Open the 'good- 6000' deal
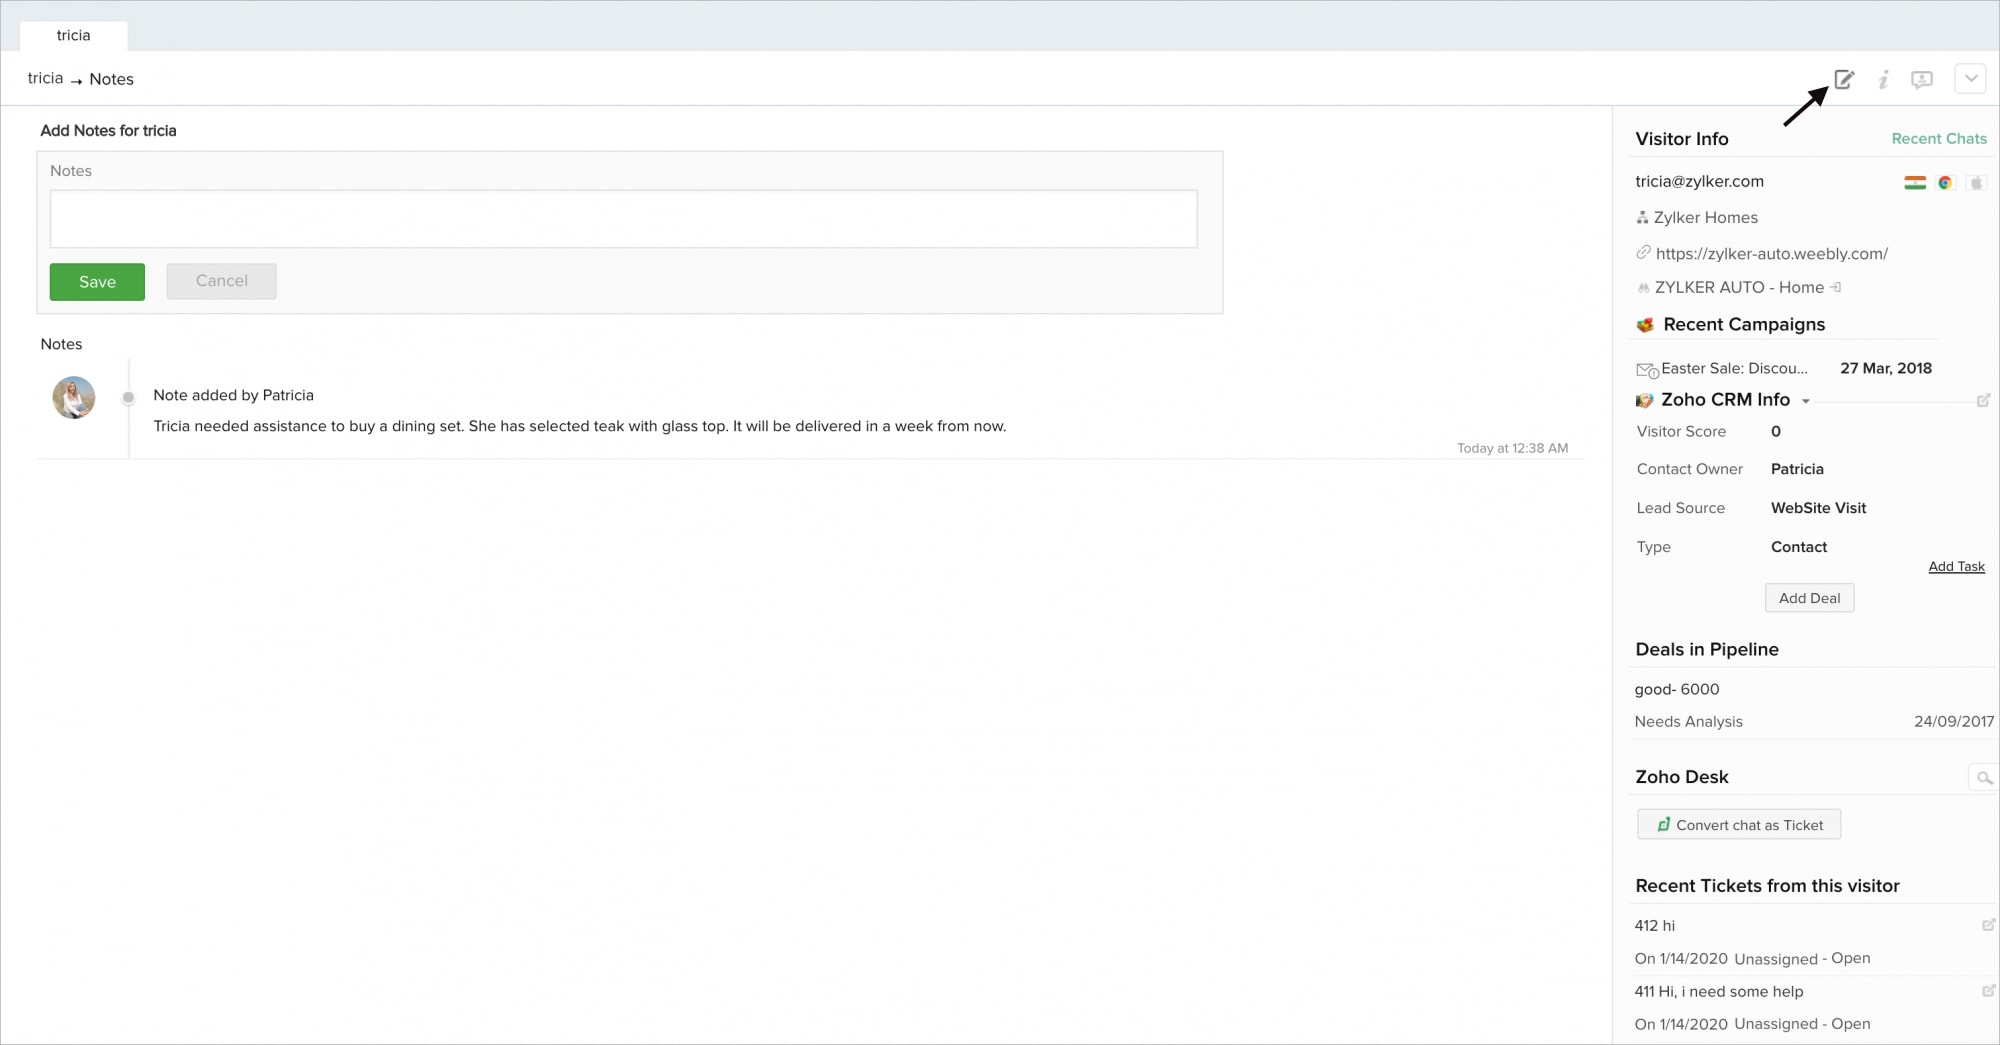 [x=1677, y=689]
